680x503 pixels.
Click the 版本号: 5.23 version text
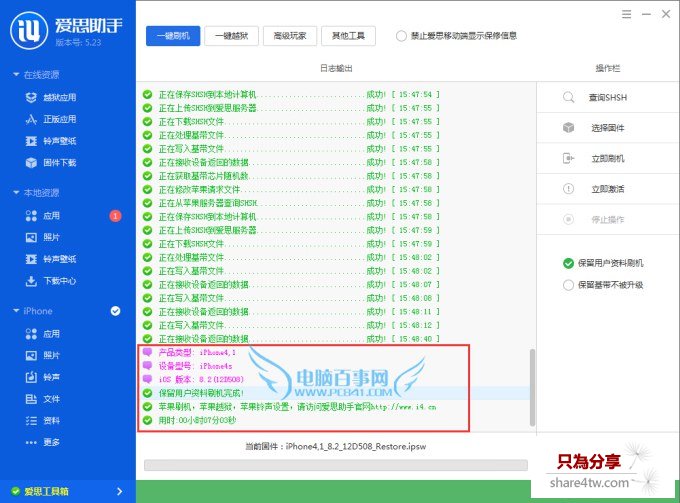point(78,42)
